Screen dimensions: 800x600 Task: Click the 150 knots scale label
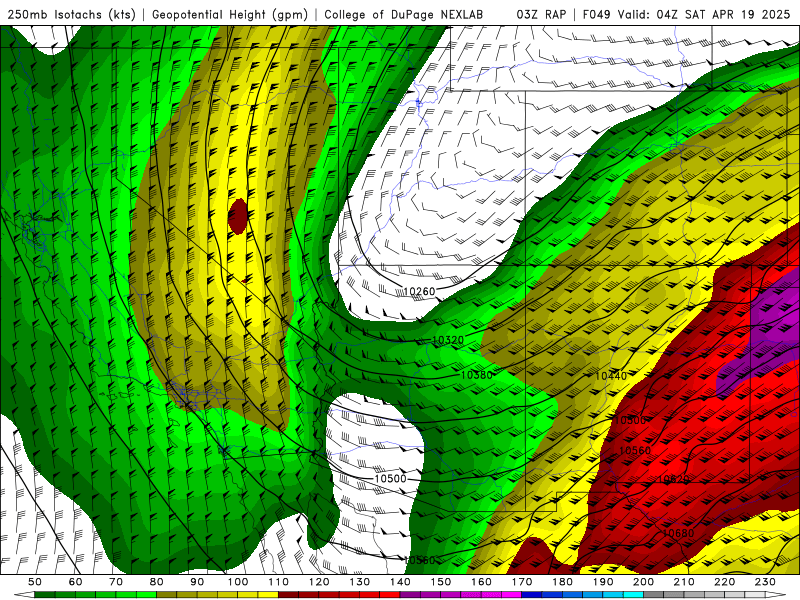[440, 581]
